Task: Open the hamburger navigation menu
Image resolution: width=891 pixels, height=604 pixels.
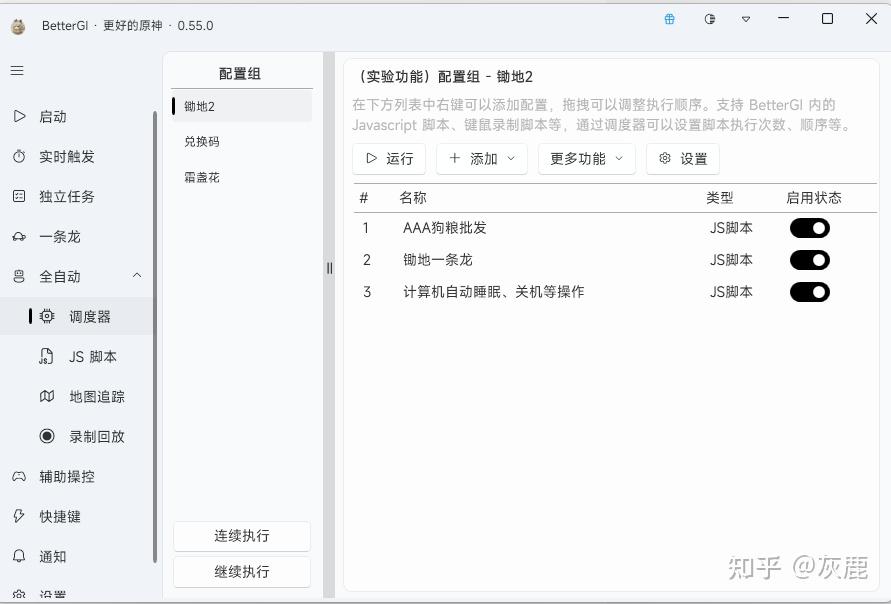Action: click(x=17, y=70)
